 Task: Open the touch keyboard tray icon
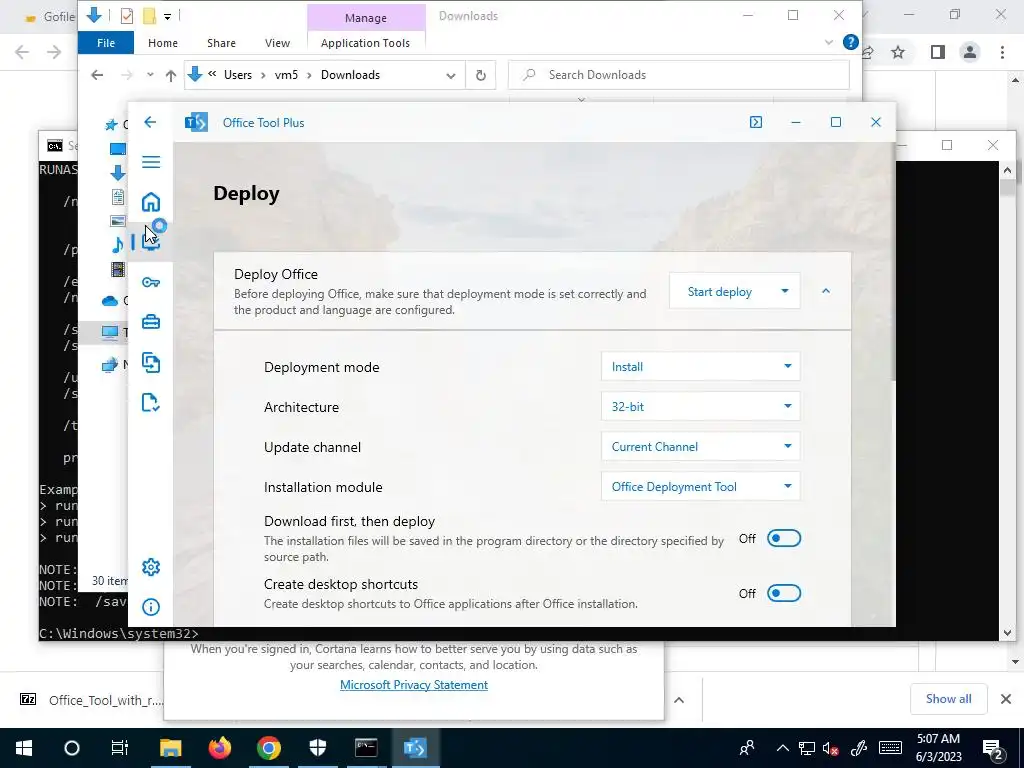pos(889,748)
